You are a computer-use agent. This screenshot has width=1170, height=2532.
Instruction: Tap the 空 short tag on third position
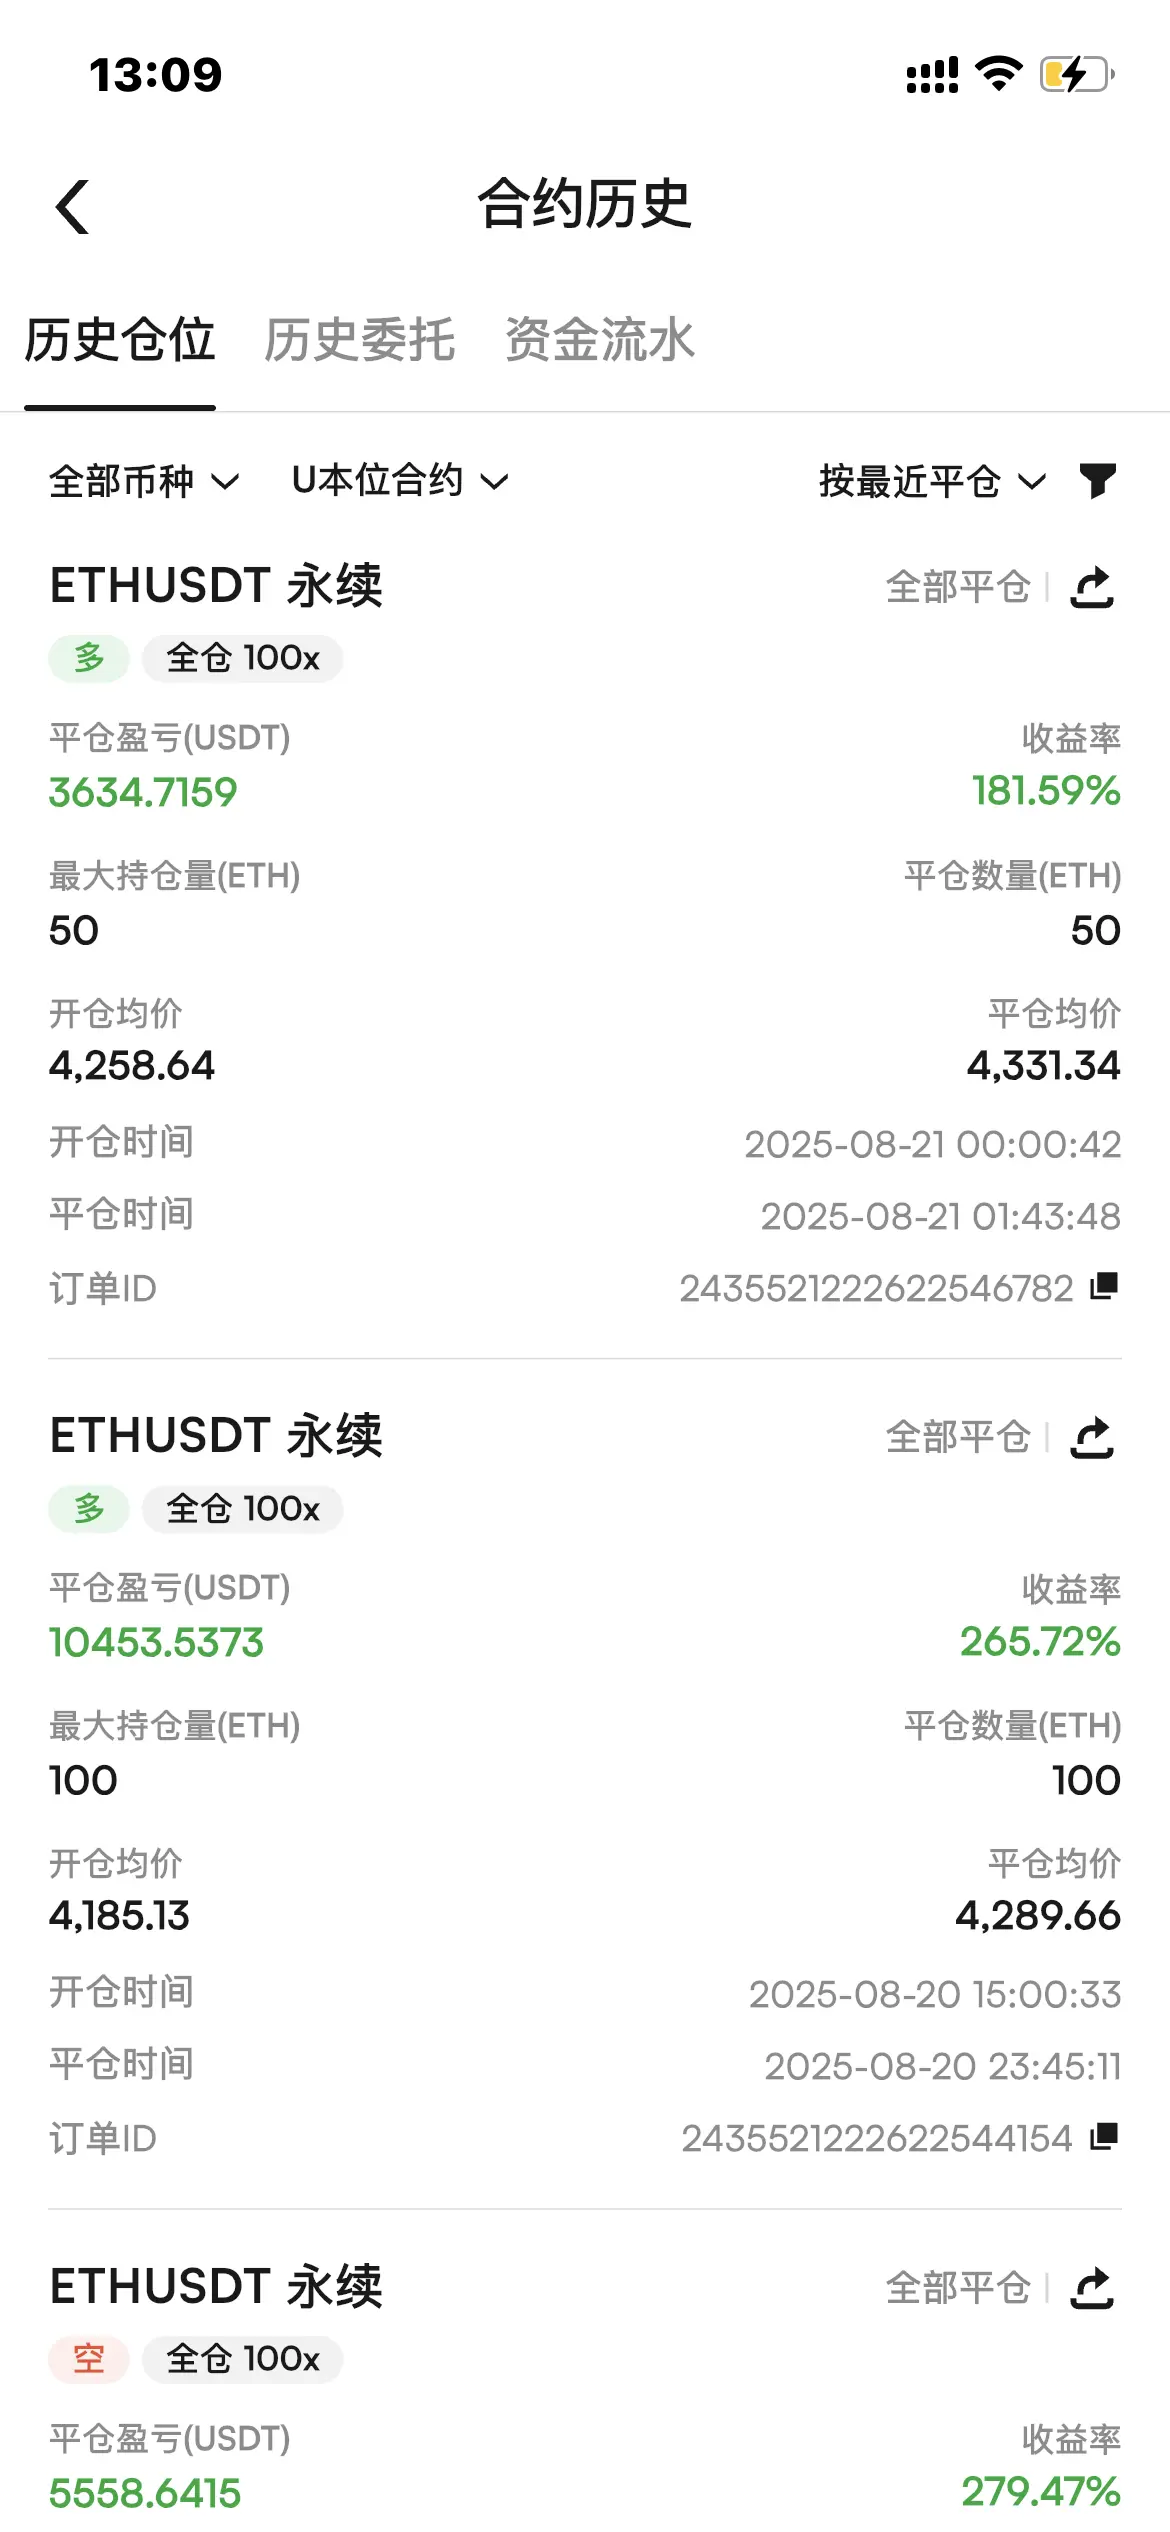click(x=89, y=2360)
